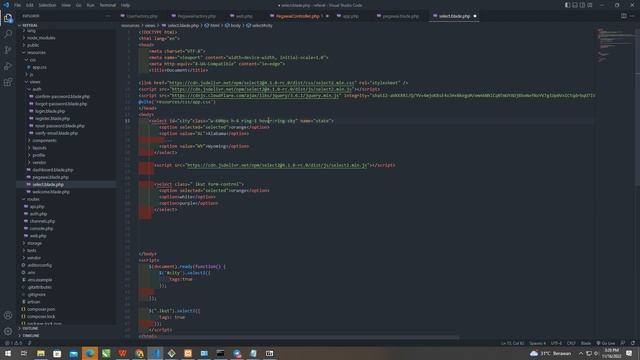Click the html breadcrumb item

(x=214, y=25)
